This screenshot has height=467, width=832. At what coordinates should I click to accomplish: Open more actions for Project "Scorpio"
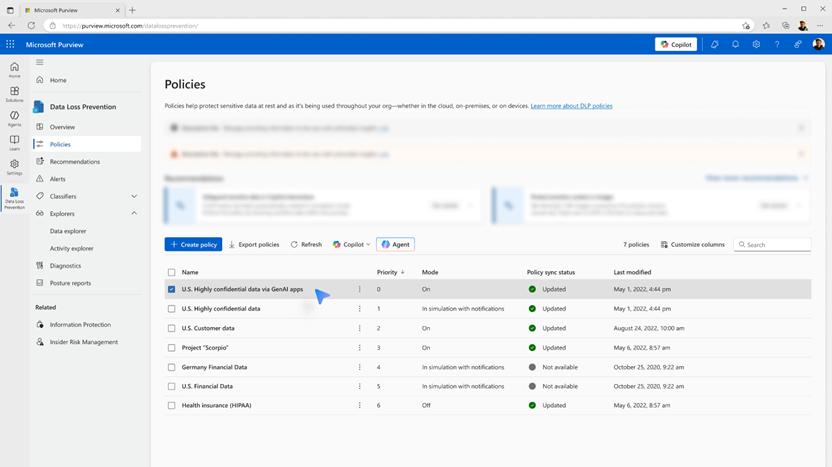359,348
